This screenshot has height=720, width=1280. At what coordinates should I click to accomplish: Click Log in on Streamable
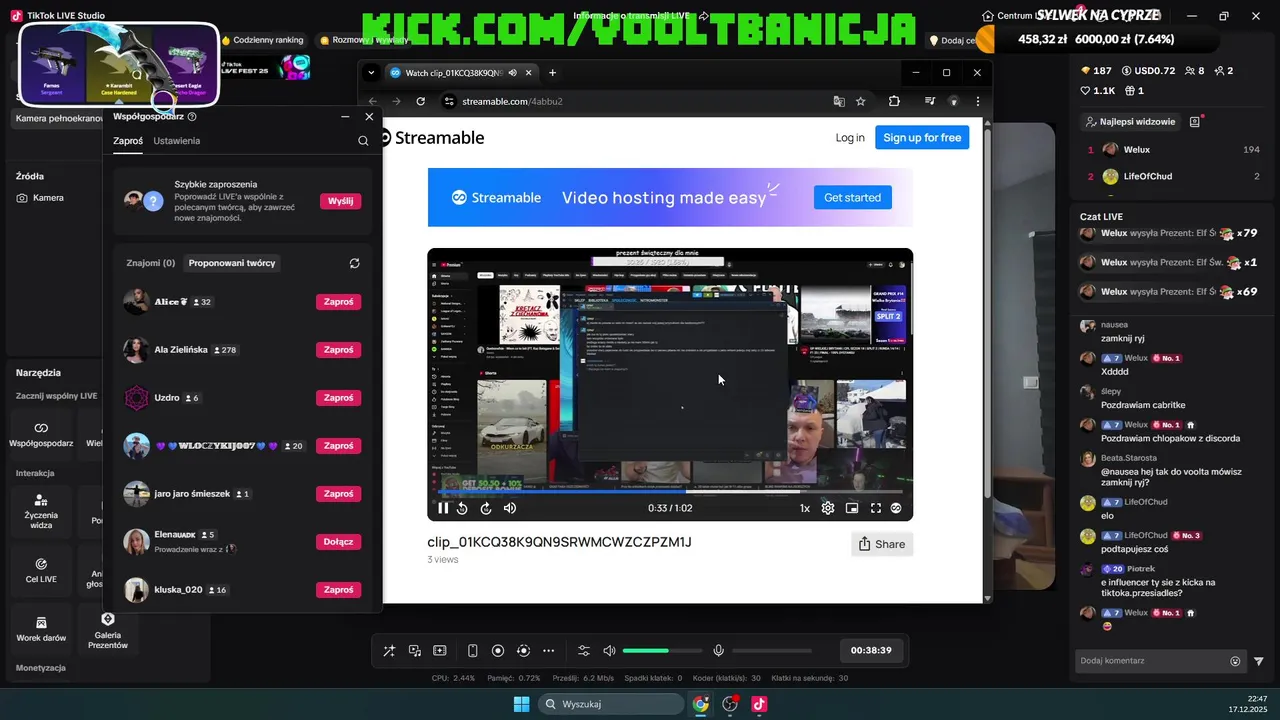(850, 138)
